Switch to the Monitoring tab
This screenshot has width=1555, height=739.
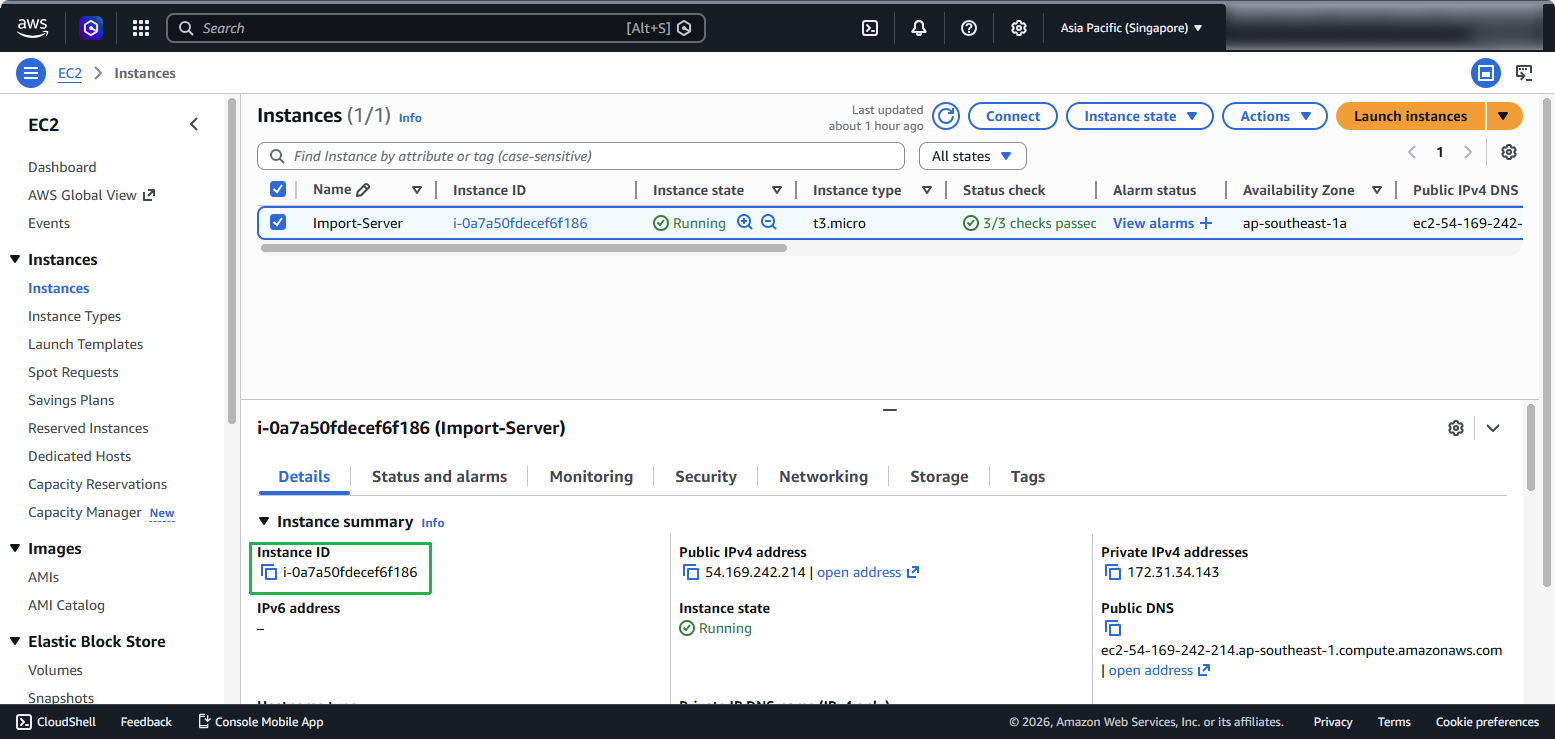tap(591, 476)
